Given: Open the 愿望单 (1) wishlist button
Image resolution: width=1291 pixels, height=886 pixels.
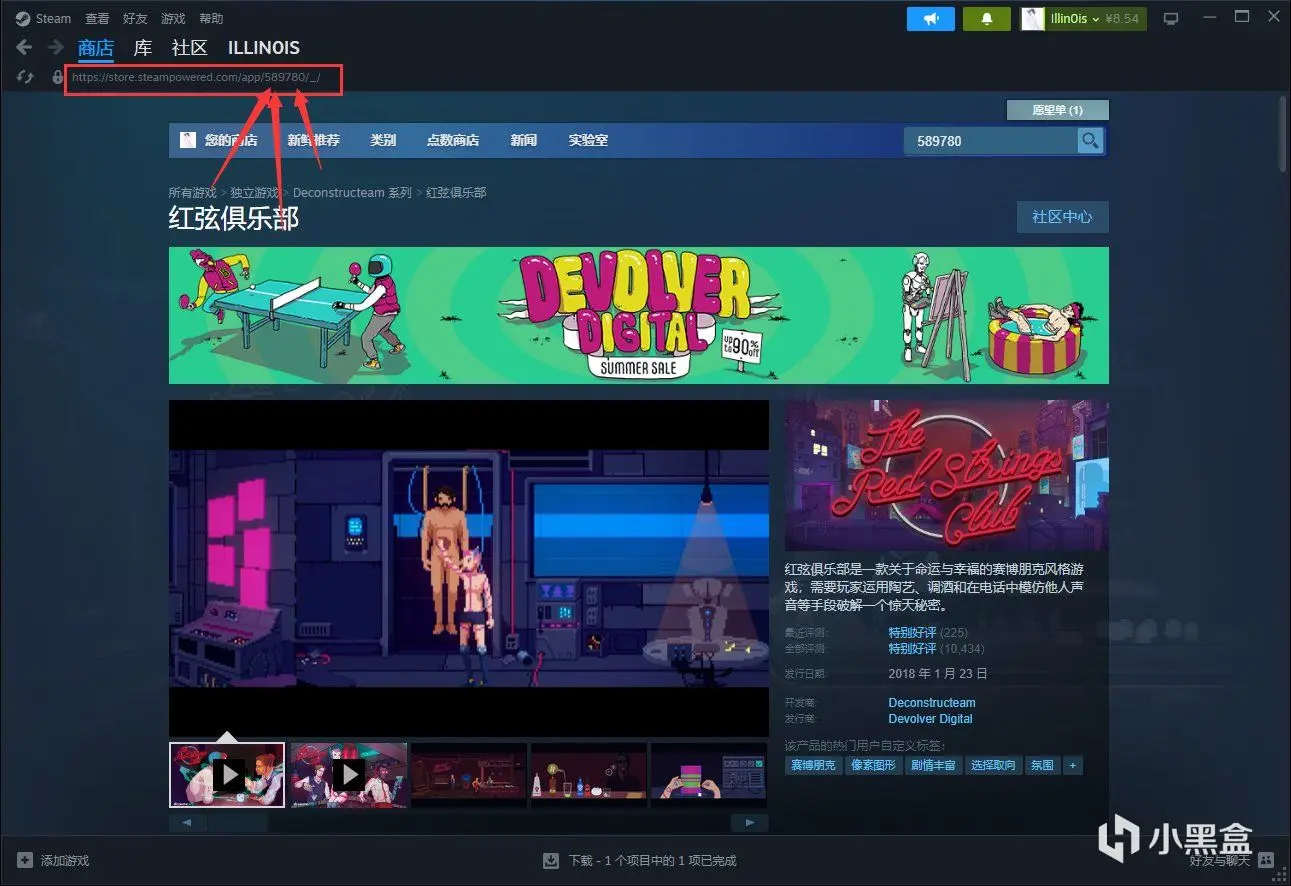Looking at the screenshot, I should tap(1057, 110).
